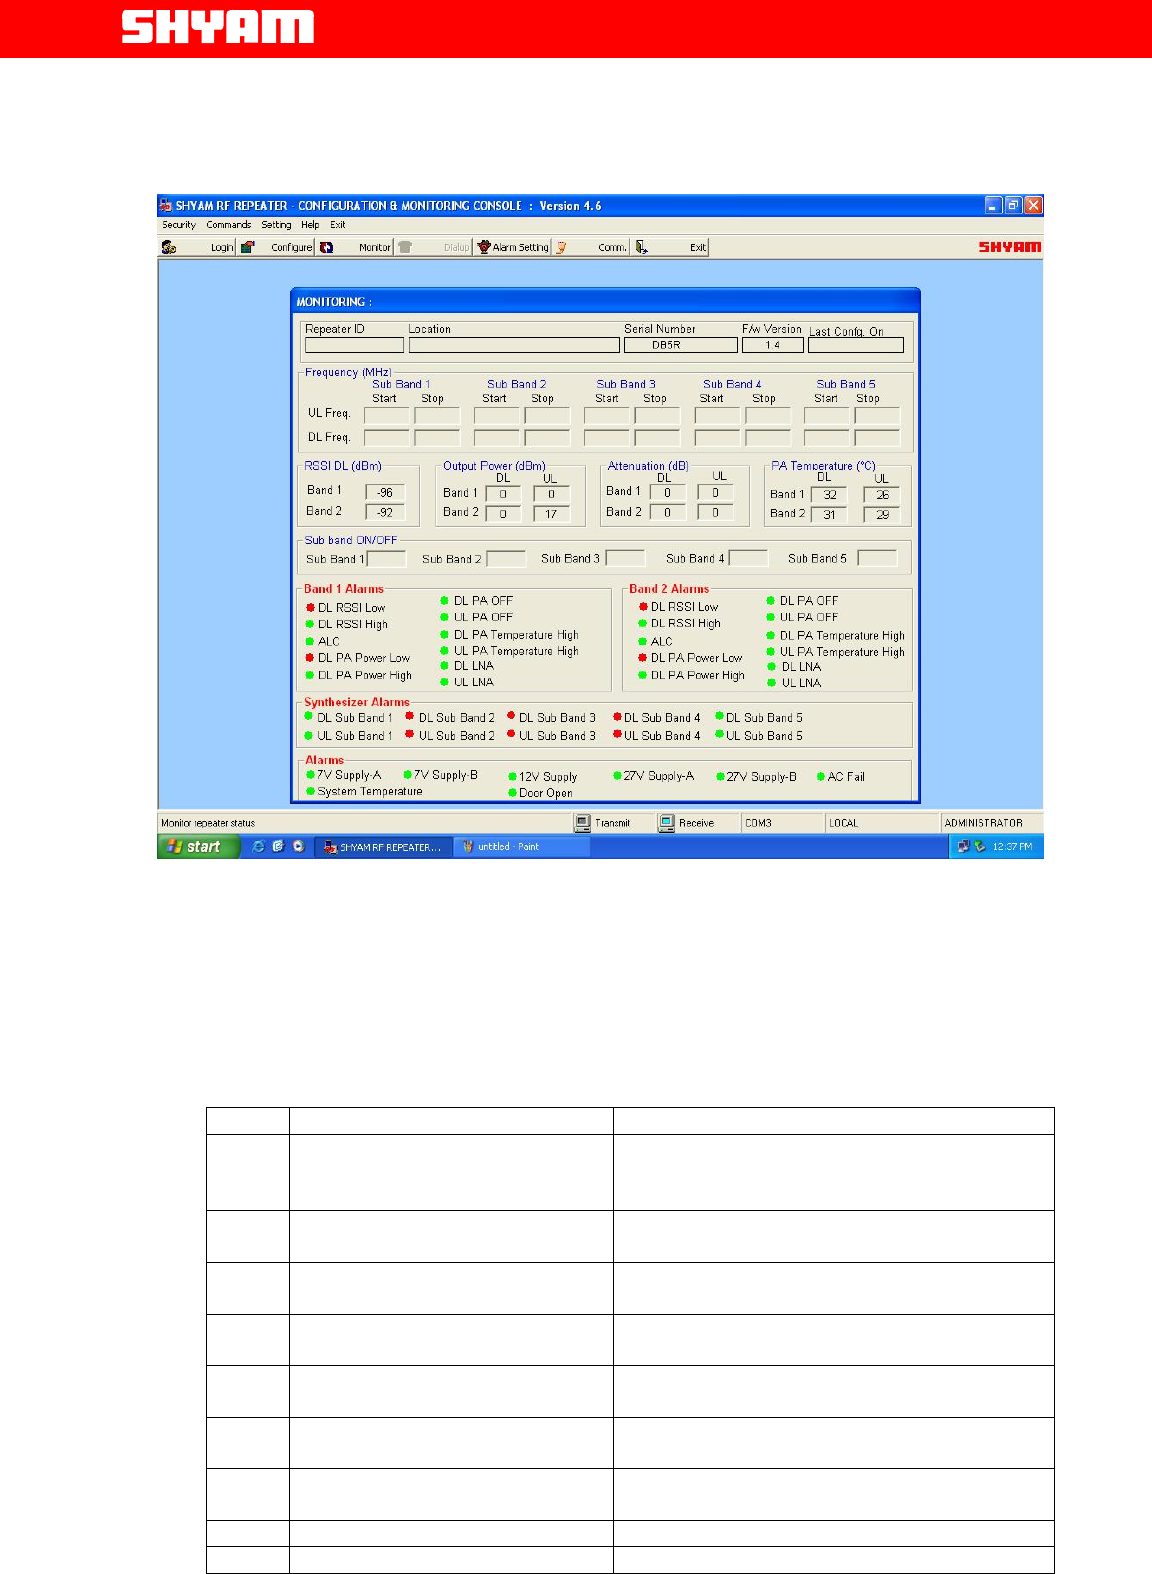Screen dimensions: 1152x1574
Task: Click the RSSI DL Band 1 value -96
Action: pos(385,493)
